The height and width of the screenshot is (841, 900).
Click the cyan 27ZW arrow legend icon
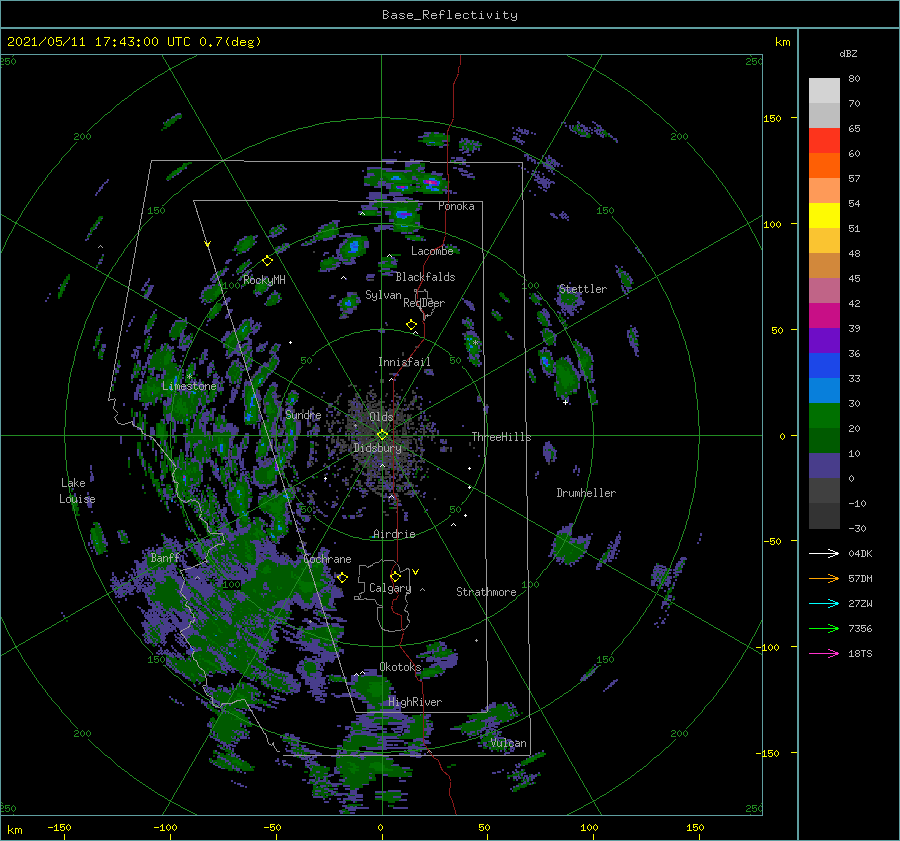824,603
